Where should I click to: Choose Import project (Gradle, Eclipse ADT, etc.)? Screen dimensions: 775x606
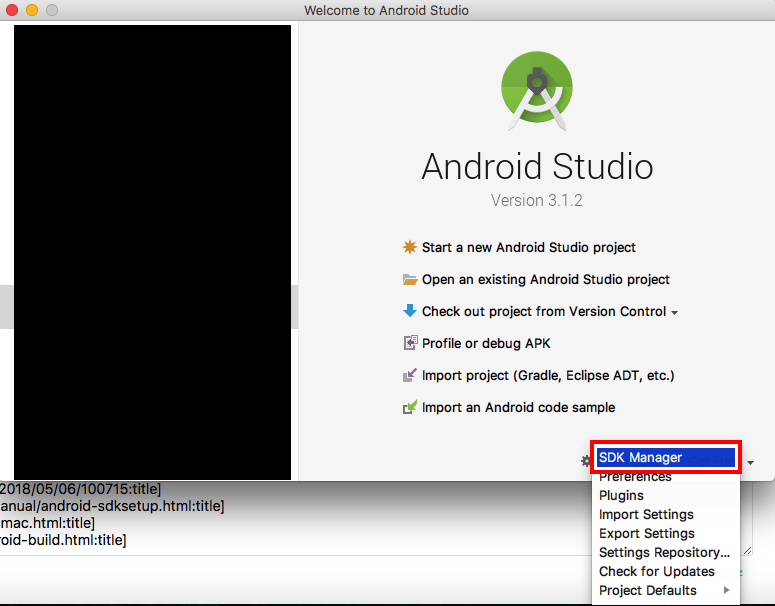548,376
